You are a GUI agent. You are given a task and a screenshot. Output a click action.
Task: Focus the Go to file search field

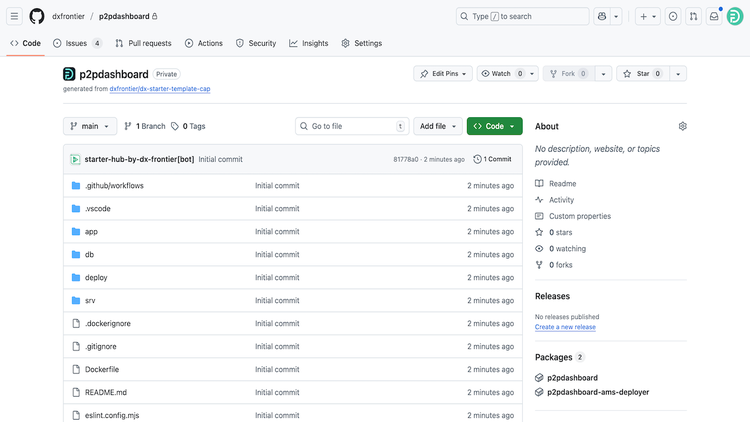(352, 126)
